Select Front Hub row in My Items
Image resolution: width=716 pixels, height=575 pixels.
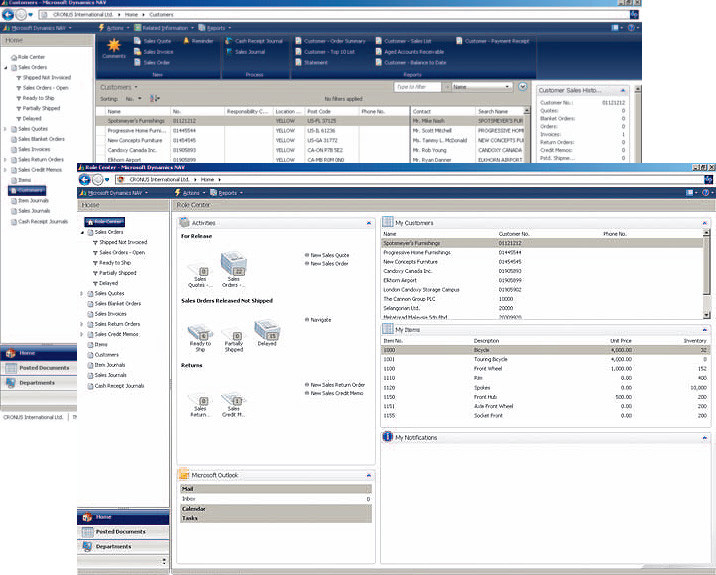[x=545, y=397]
